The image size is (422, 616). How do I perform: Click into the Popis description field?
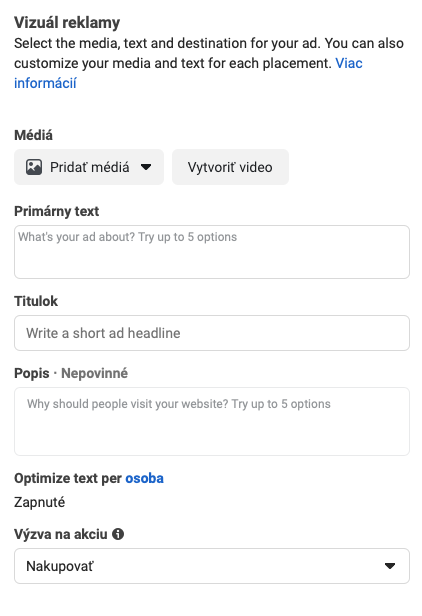point(212,422)
